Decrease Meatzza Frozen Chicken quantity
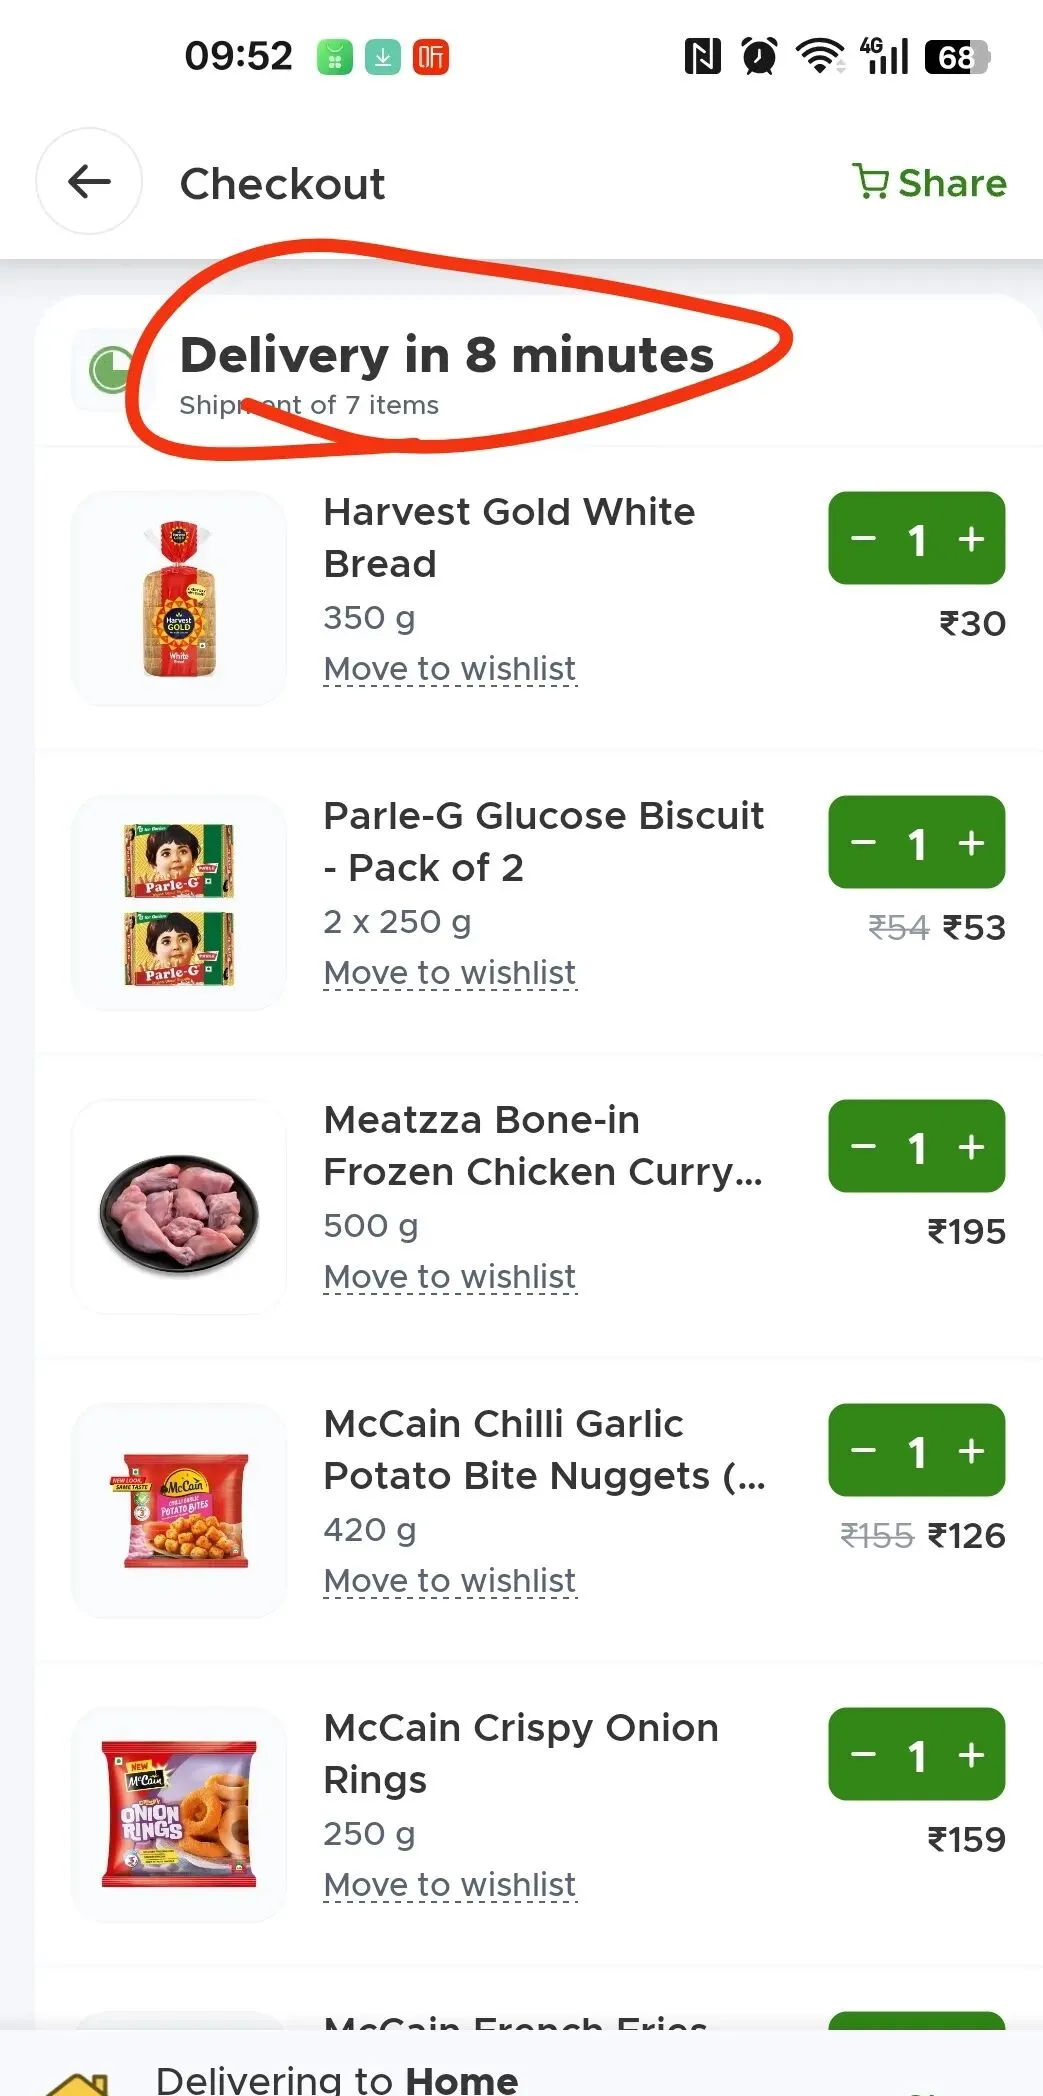 (863, 1147)
